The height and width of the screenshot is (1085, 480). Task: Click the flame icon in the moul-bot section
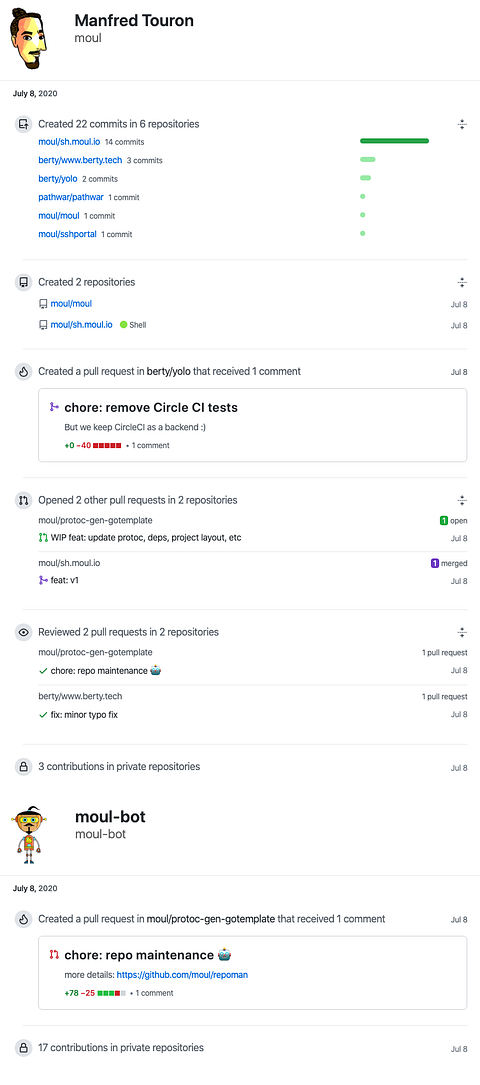(x=24, y=920)
